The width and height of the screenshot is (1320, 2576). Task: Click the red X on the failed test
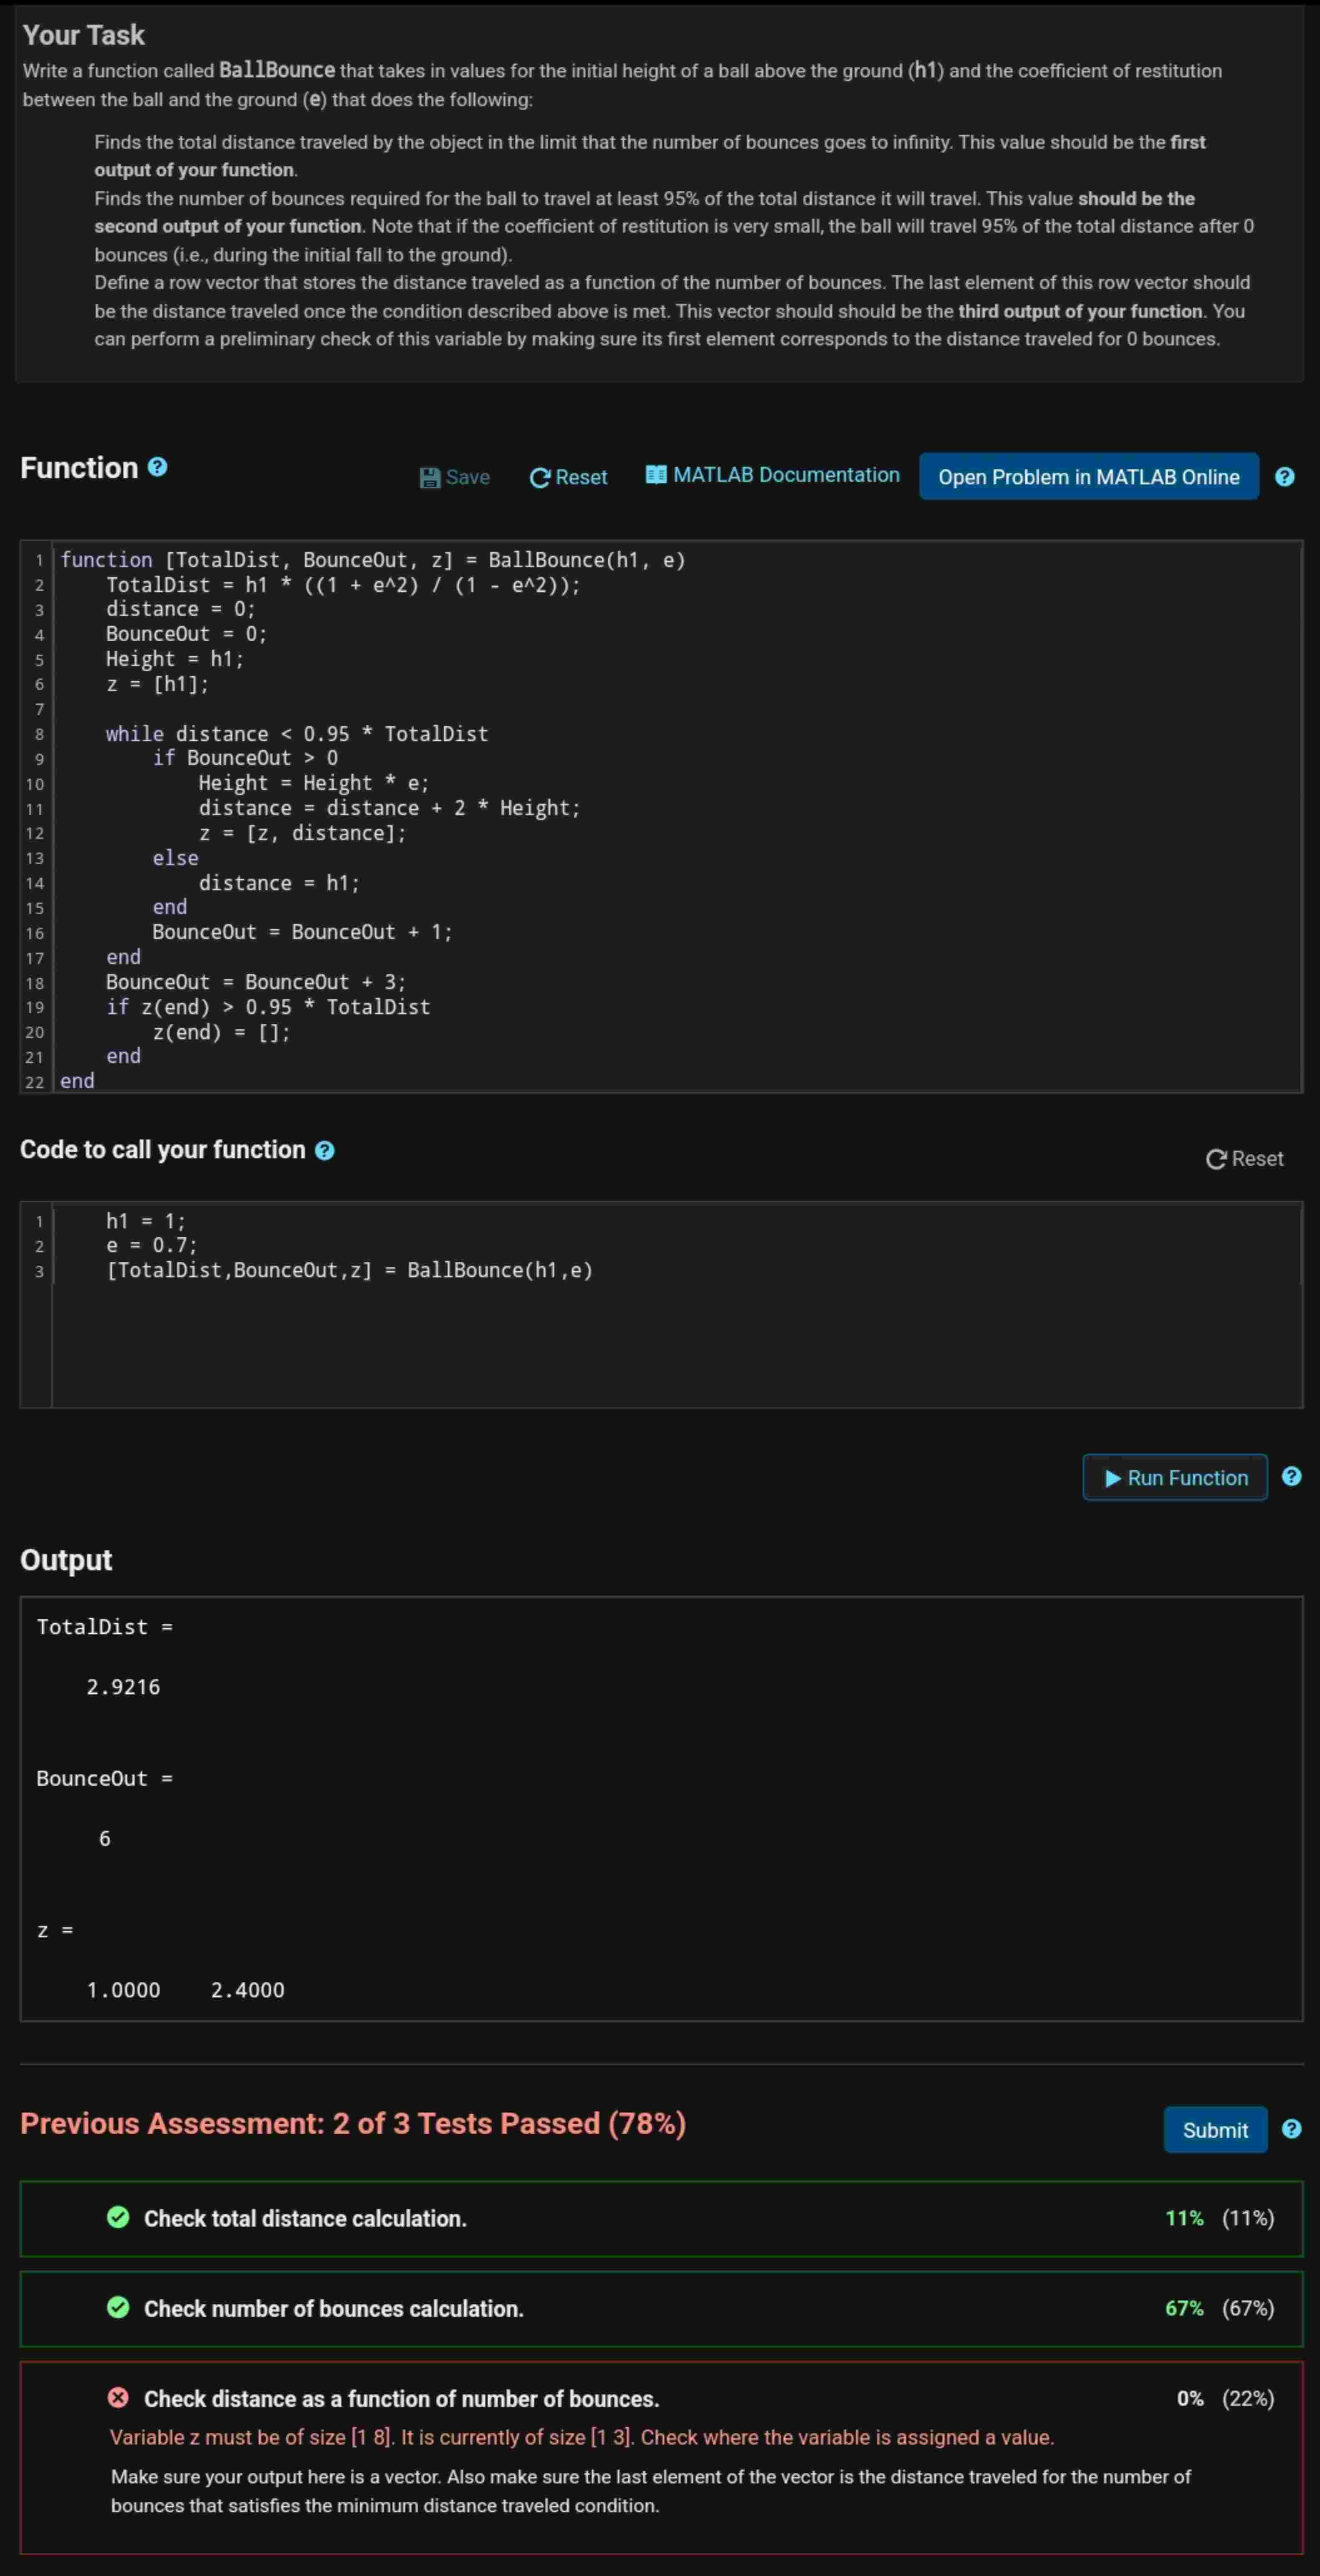(x=119, y=2398)
